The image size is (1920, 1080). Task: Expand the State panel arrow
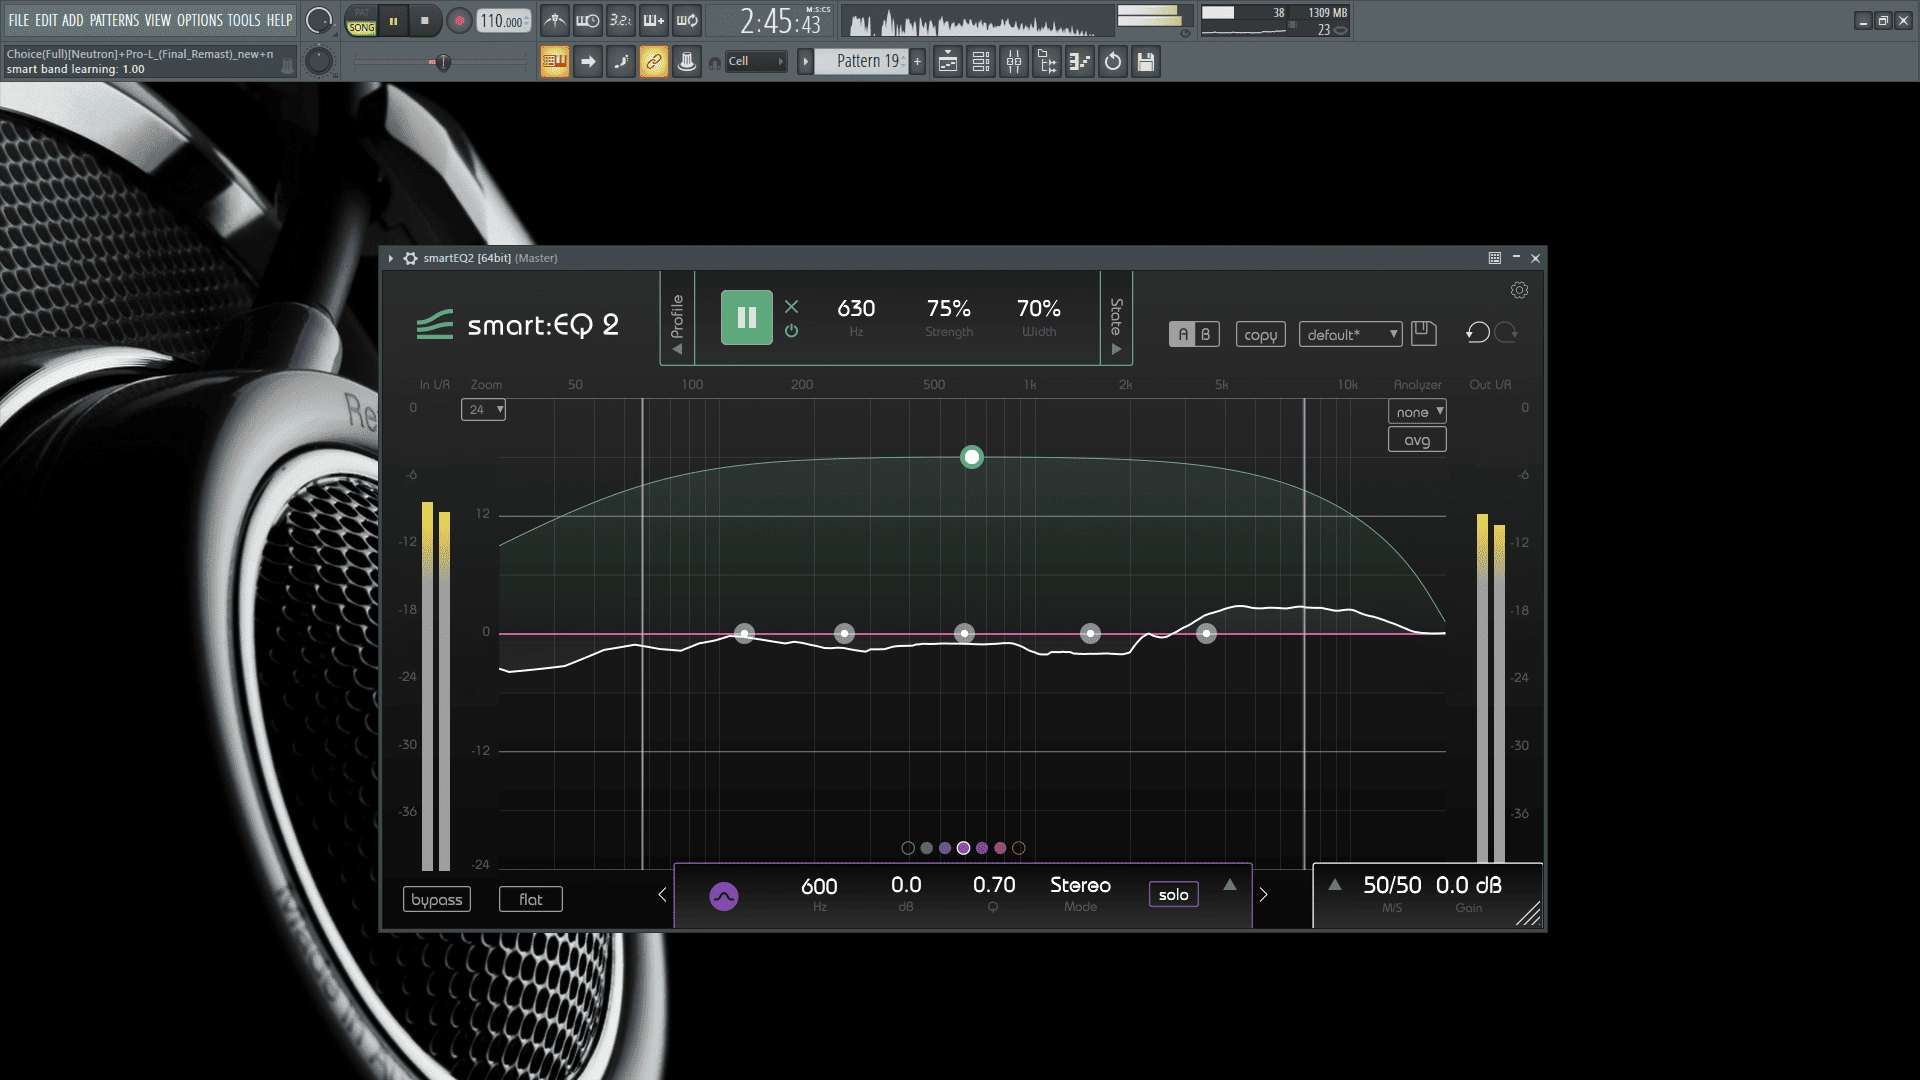[1116, 349]
